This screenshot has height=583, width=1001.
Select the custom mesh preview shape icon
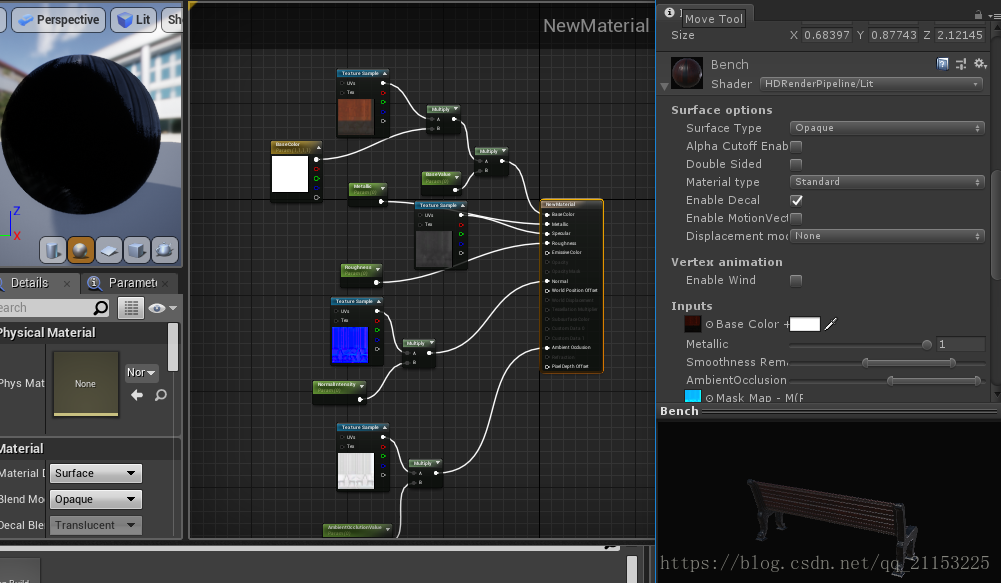click(x=165, y=250)
